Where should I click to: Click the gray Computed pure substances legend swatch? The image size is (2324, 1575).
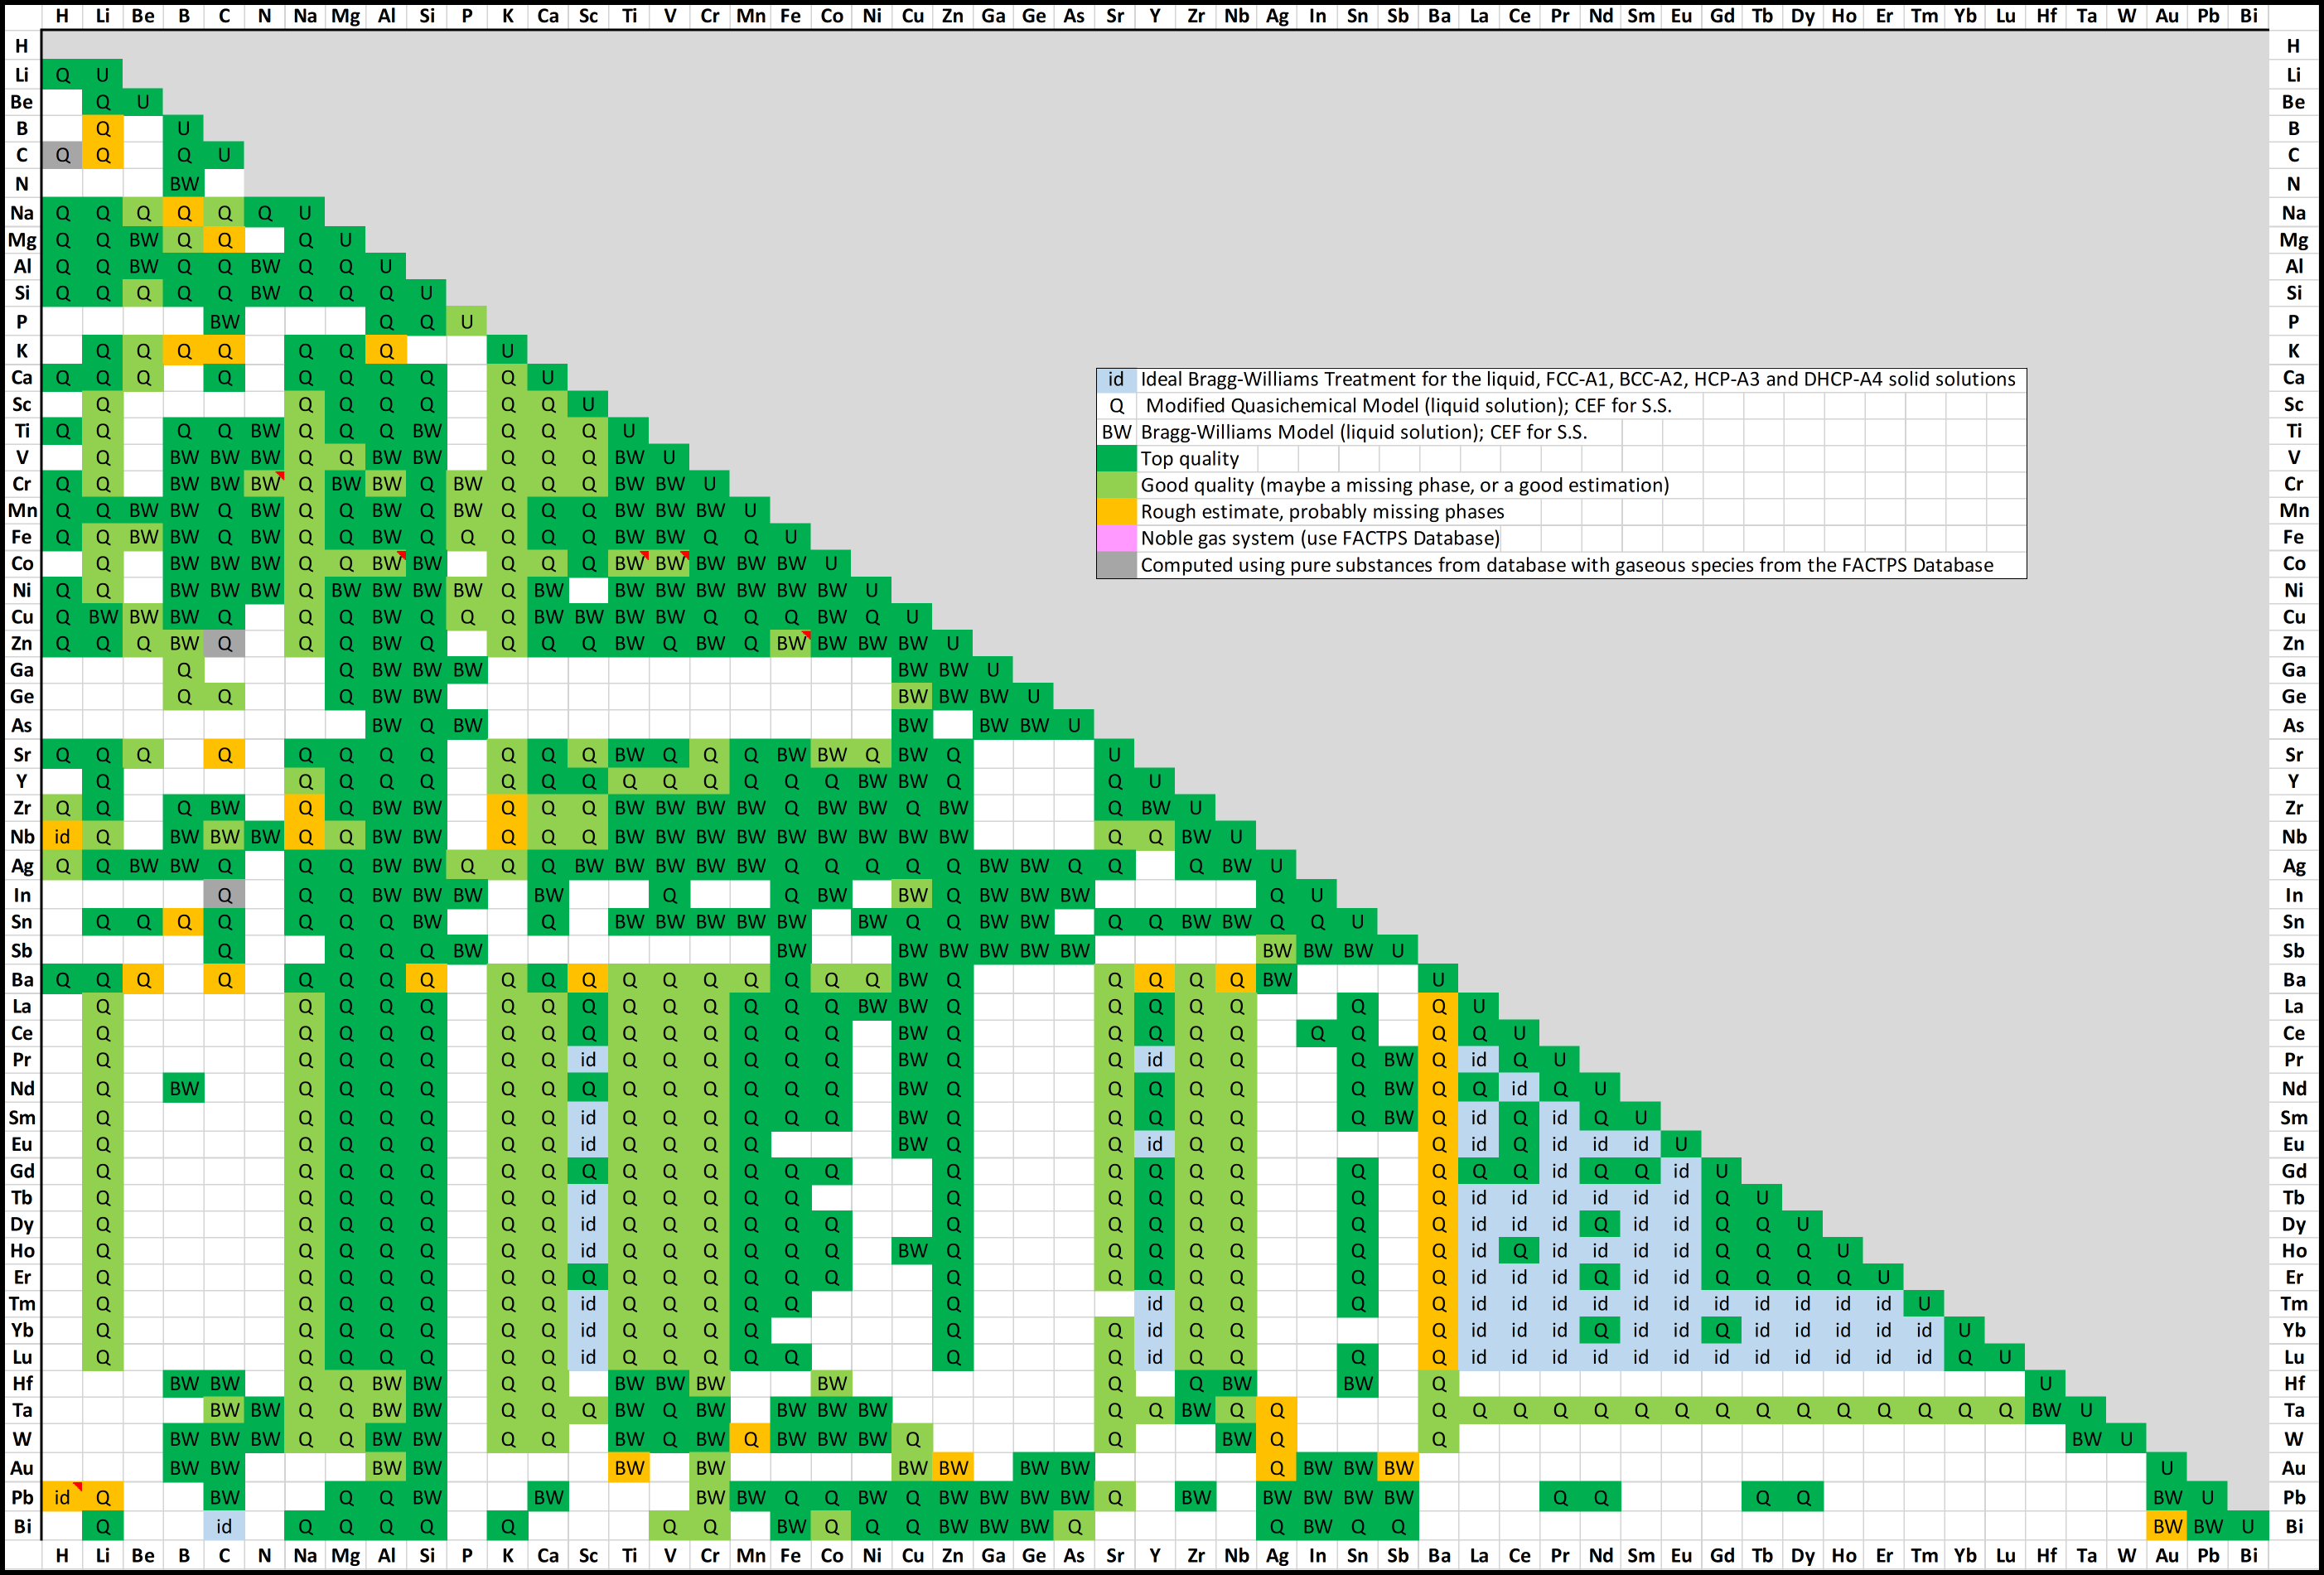coord(1116,565)
